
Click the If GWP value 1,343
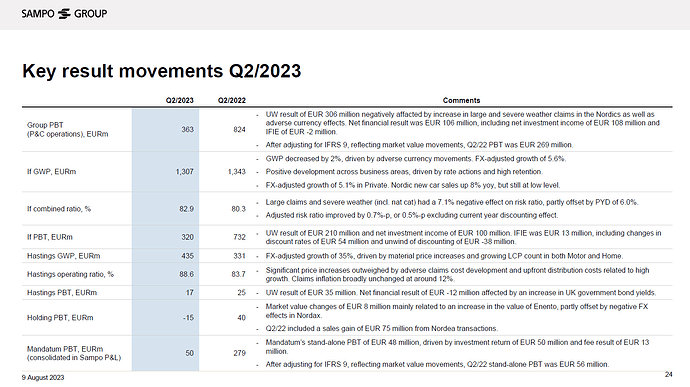237,172
